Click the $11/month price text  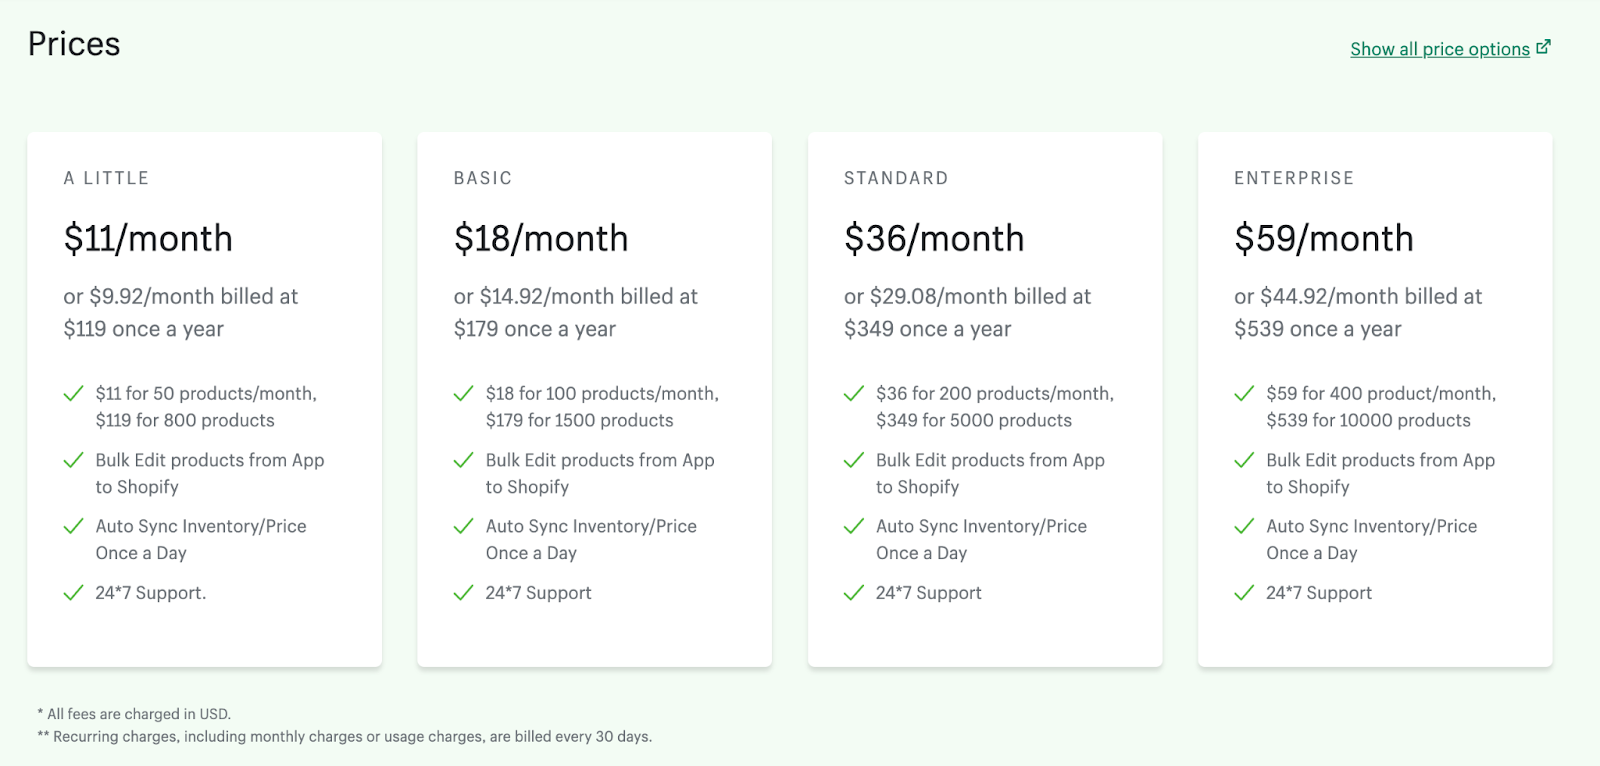tap(148, 239)
